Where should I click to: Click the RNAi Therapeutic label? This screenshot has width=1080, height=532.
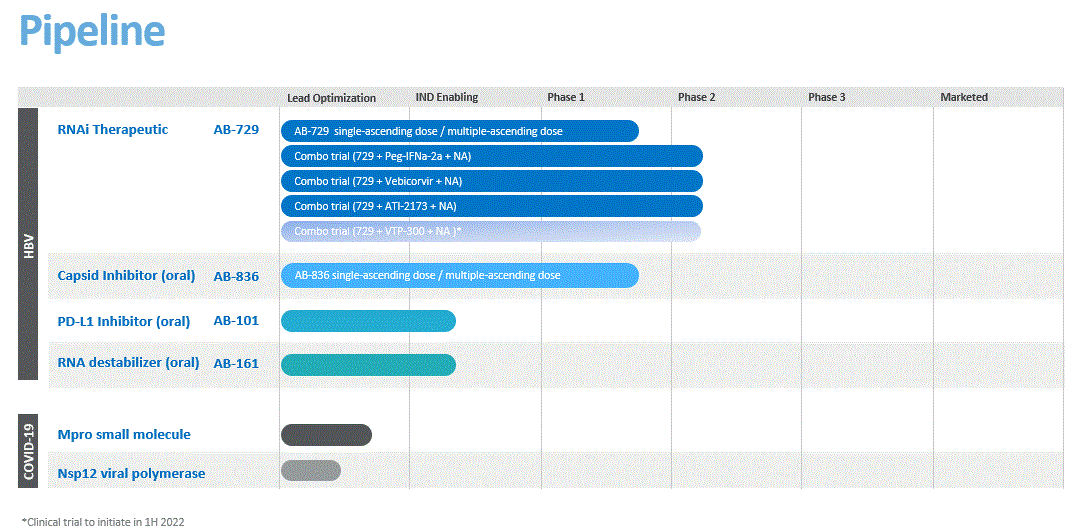[113, 130]
